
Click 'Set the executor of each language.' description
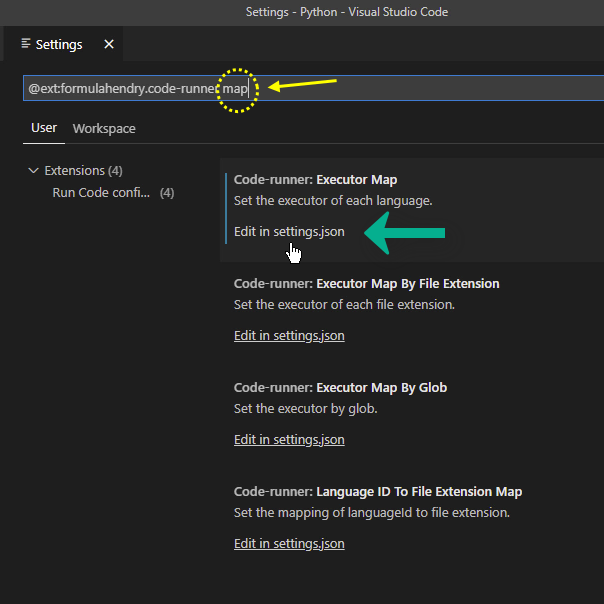pos(333,201)
